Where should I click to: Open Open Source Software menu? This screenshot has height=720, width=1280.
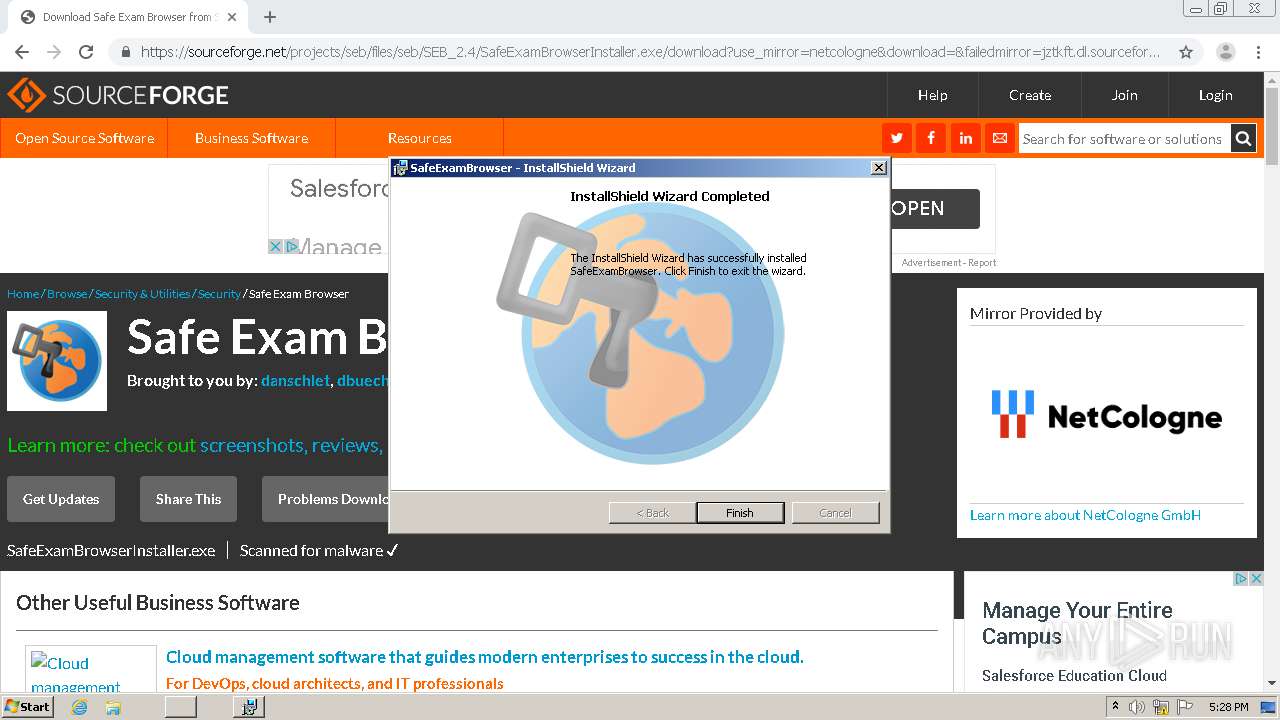tap(85, 138)
